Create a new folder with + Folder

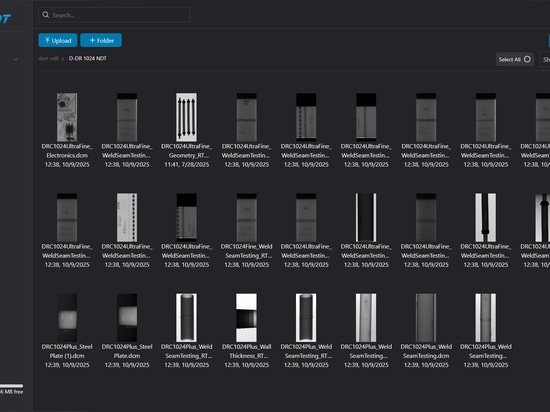101,40
